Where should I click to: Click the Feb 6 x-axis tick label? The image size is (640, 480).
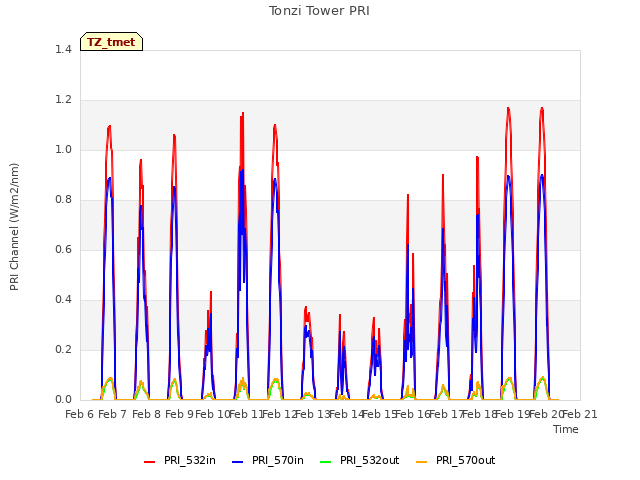pos(80,414)
